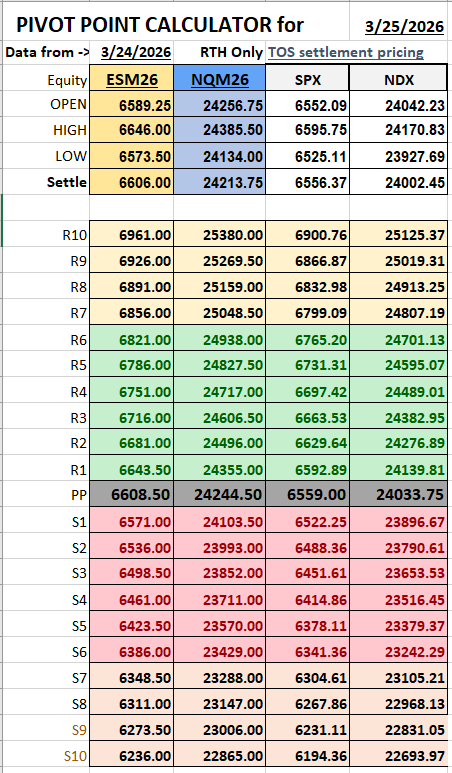The height and width of the screenshot is (773, 452).
Task: Select the ESM26 open value 6589.25
Action: click(132, 105)
